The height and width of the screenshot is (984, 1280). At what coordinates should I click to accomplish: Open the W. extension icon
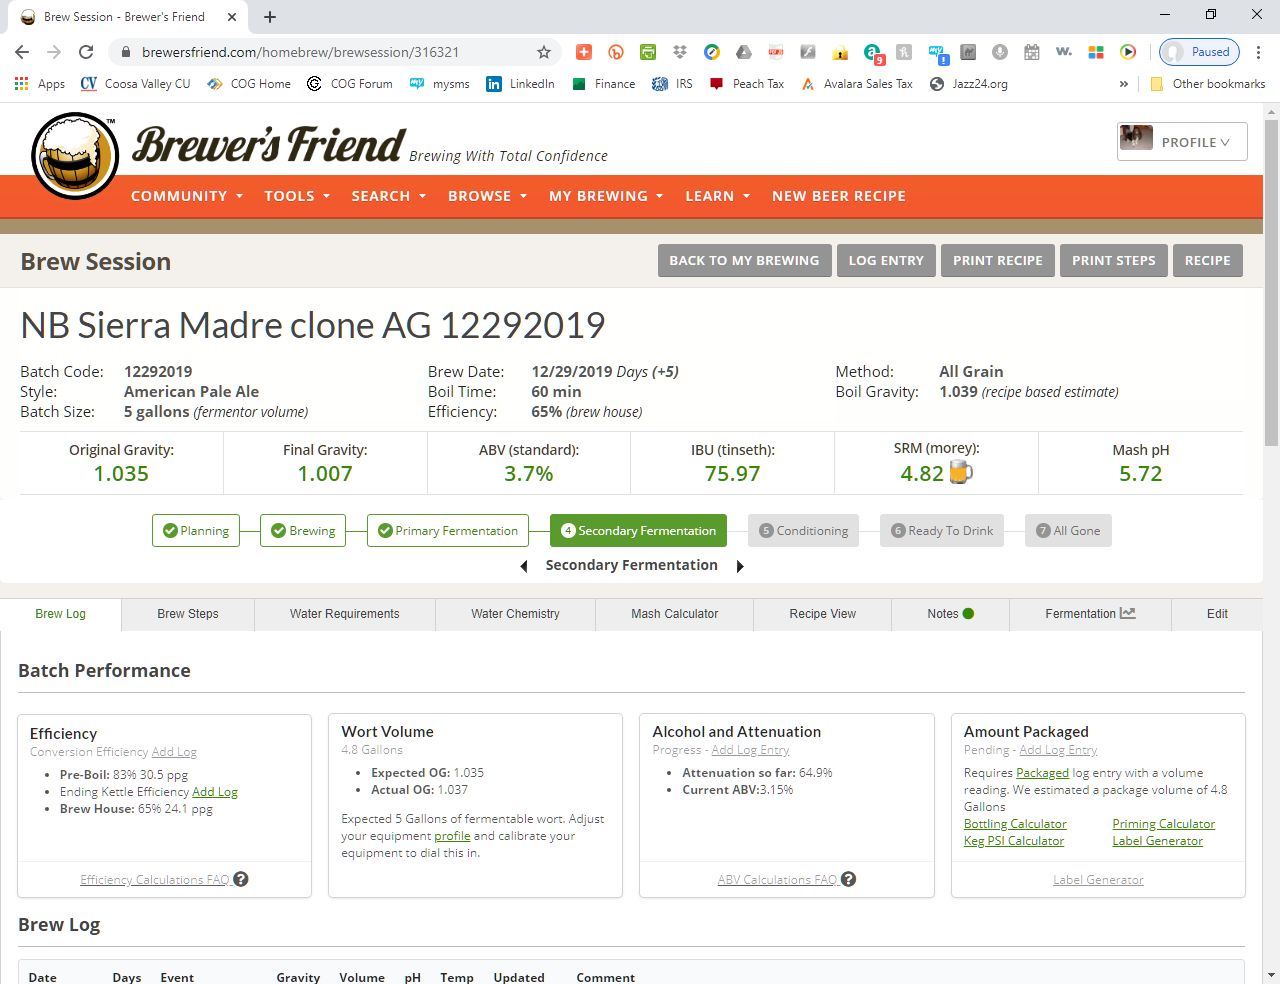pyautogui.click(x=1064, y=52)
